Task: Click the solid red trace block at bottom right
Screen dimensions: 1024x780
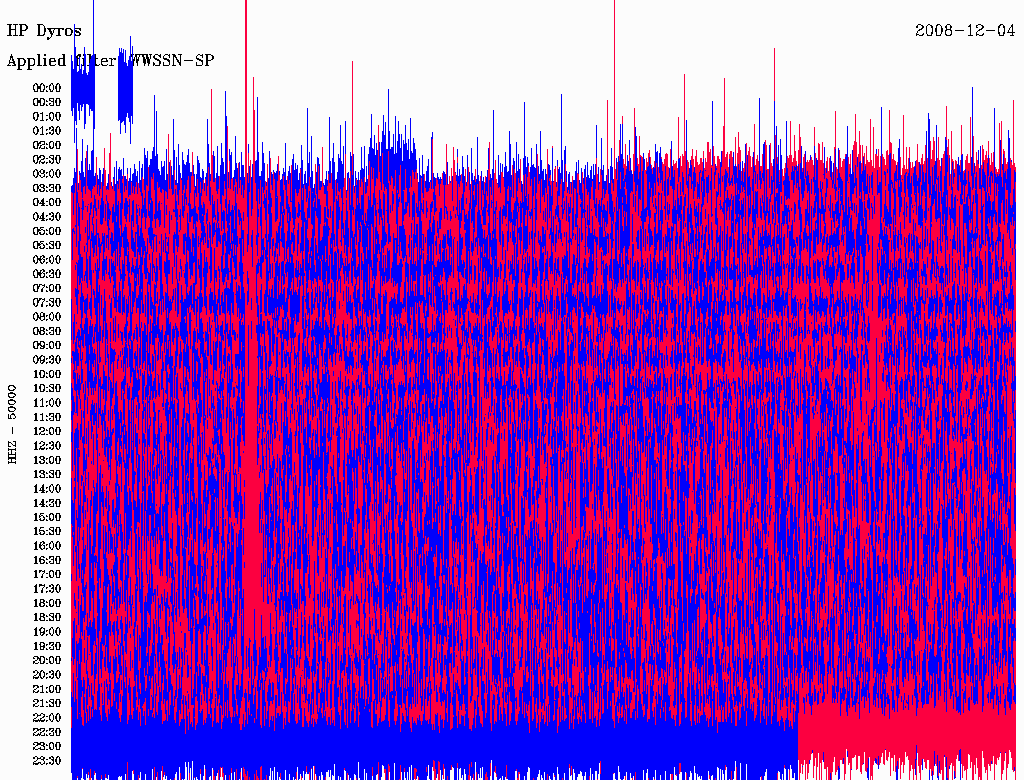Action: (905, 738)
